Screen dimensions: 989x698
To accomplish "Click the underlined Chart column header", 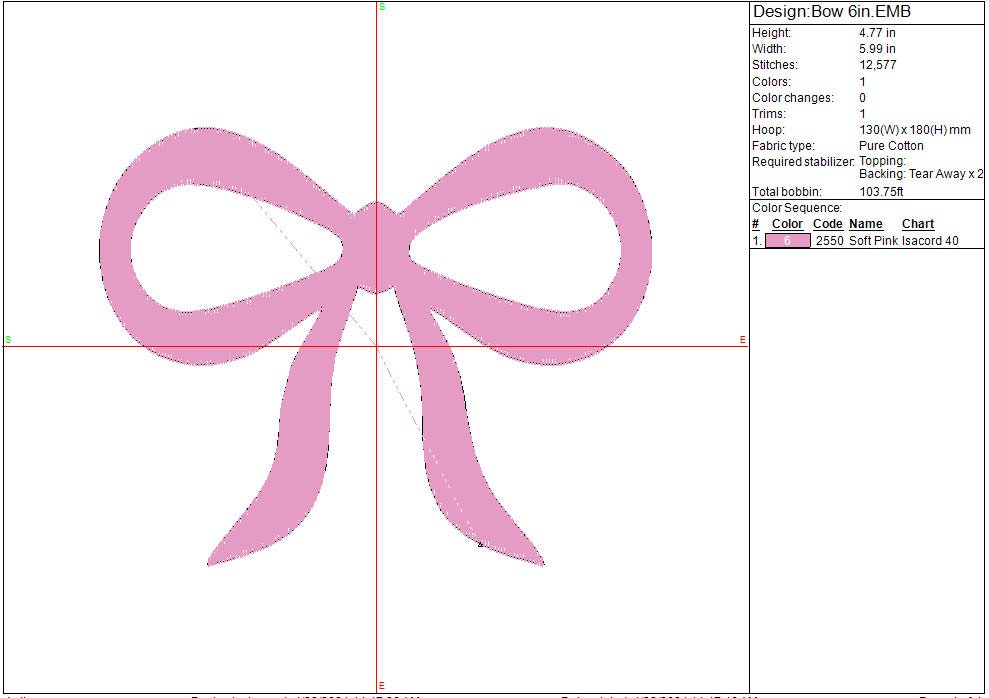I will 918,224.
